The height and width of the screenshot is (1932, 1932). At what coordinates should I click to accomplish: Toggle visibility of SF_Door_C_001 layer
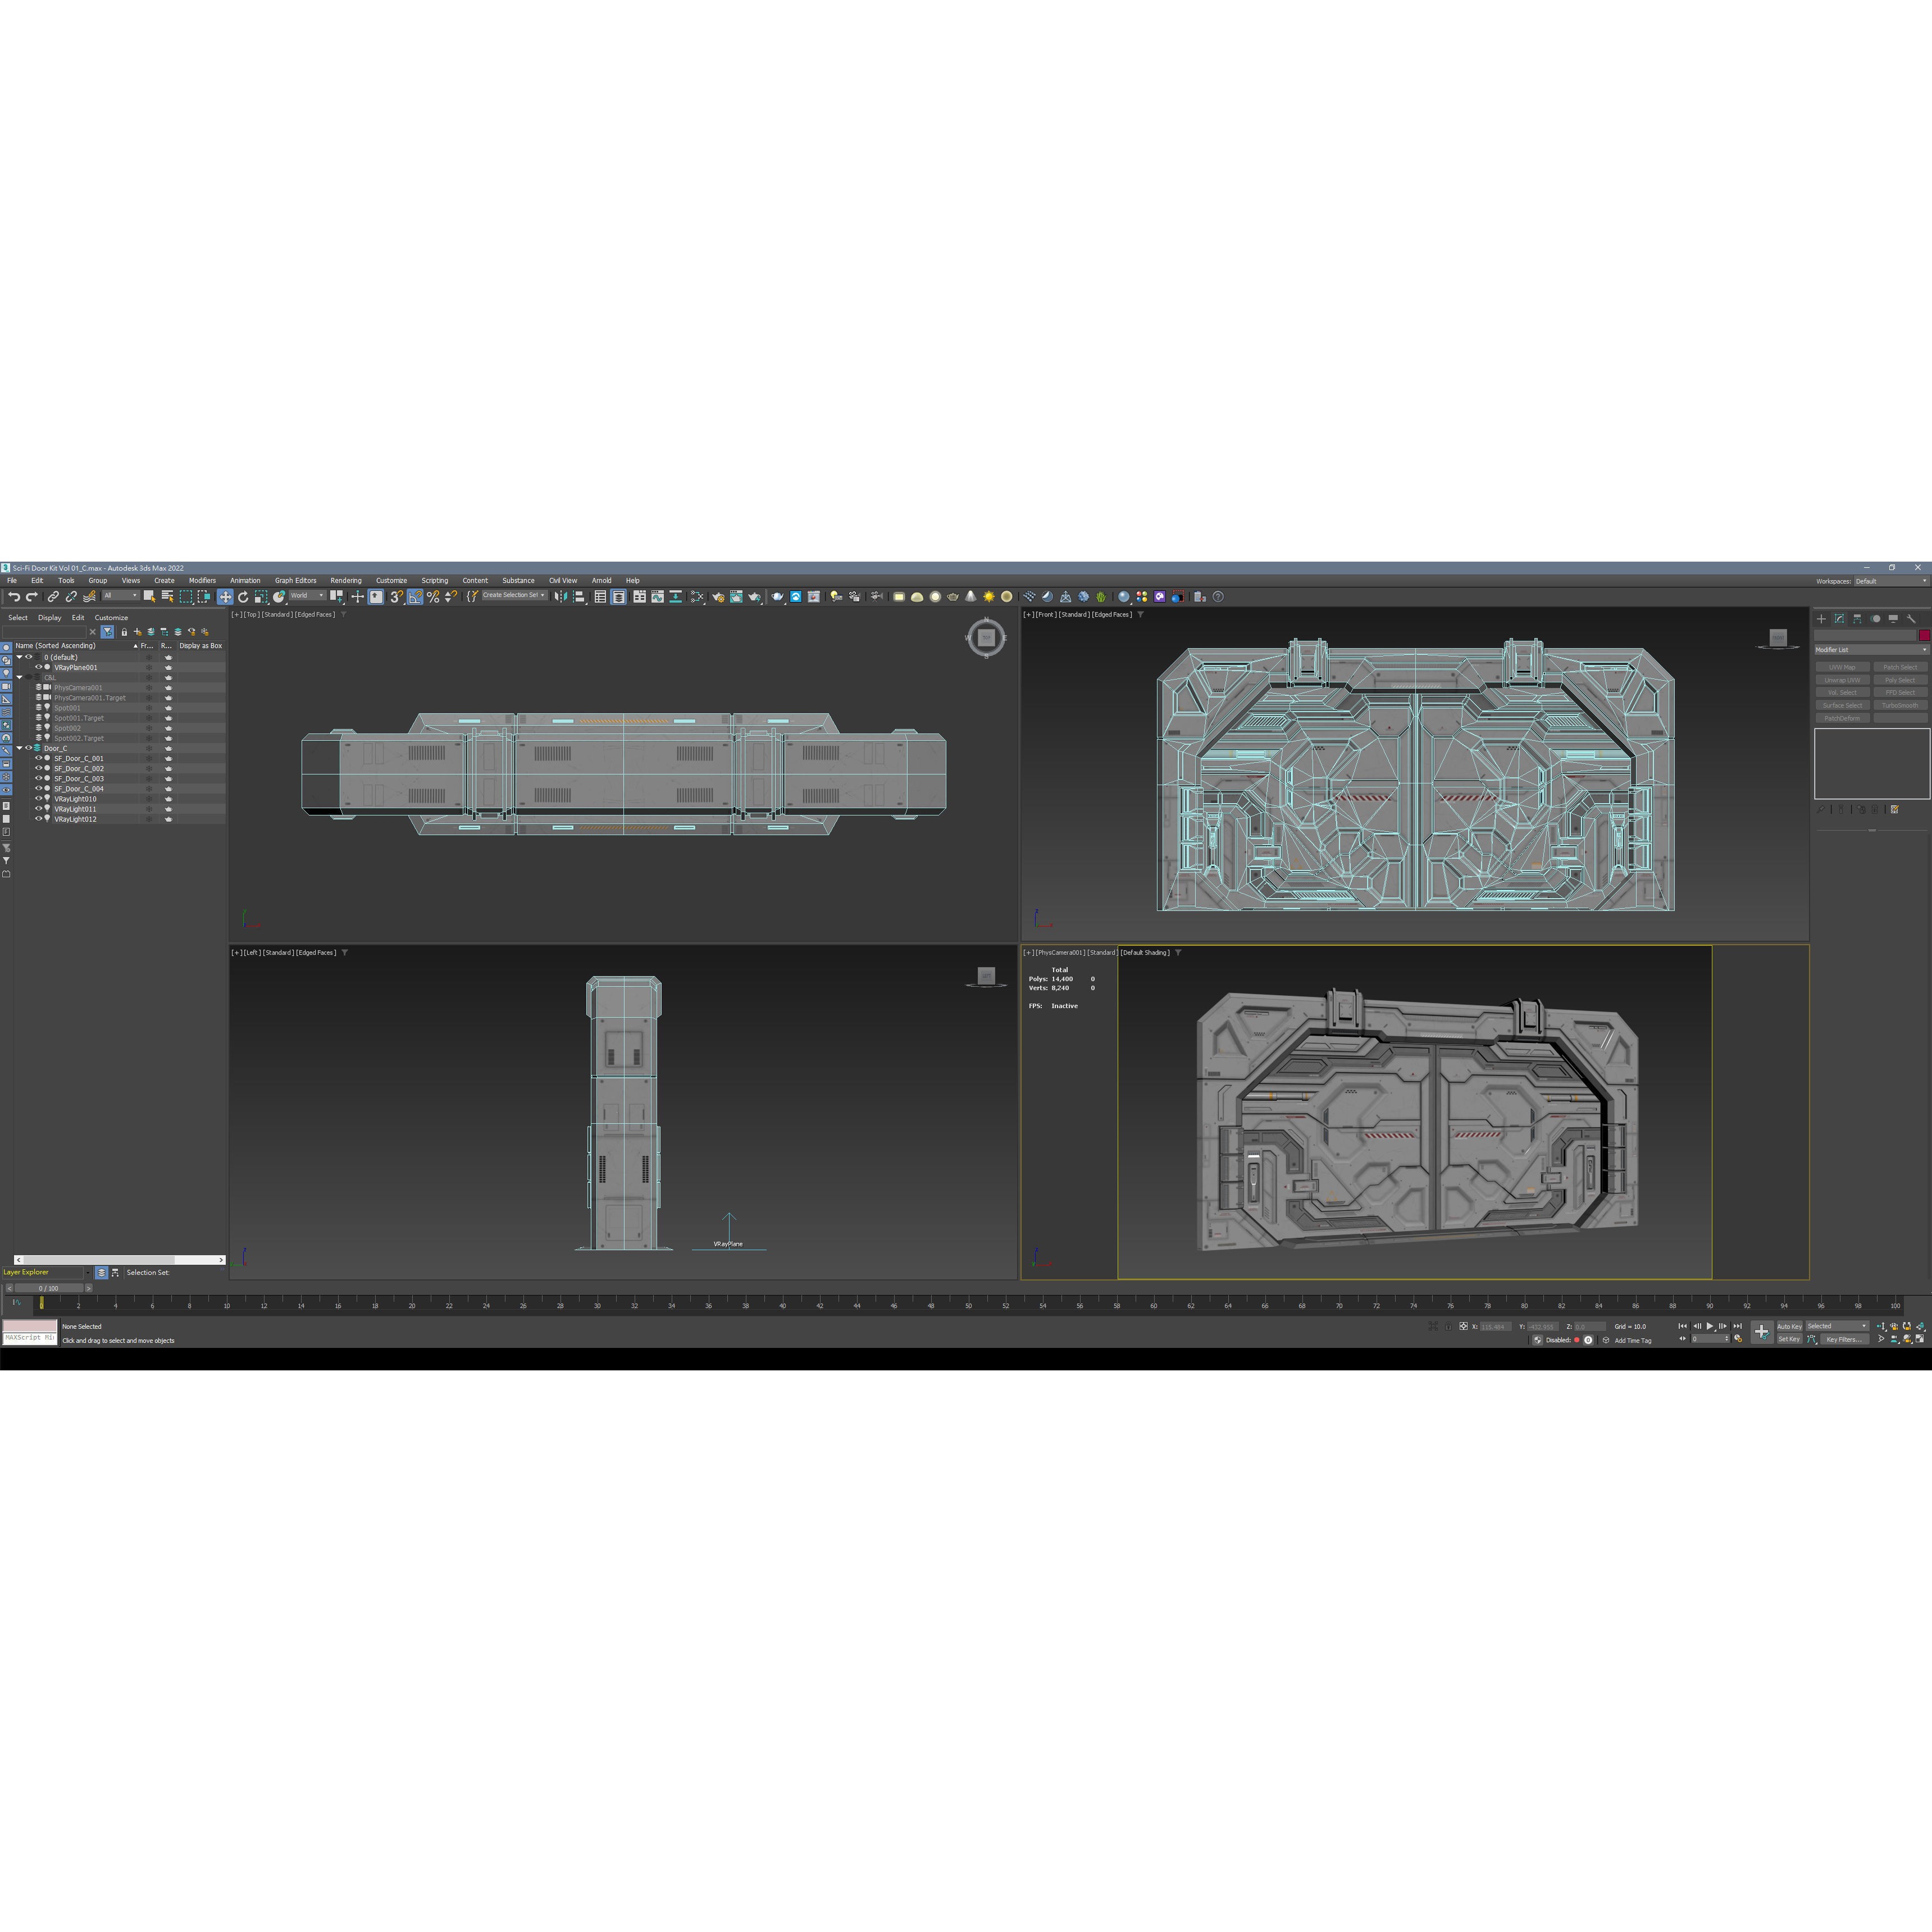[x=39, y=759]
